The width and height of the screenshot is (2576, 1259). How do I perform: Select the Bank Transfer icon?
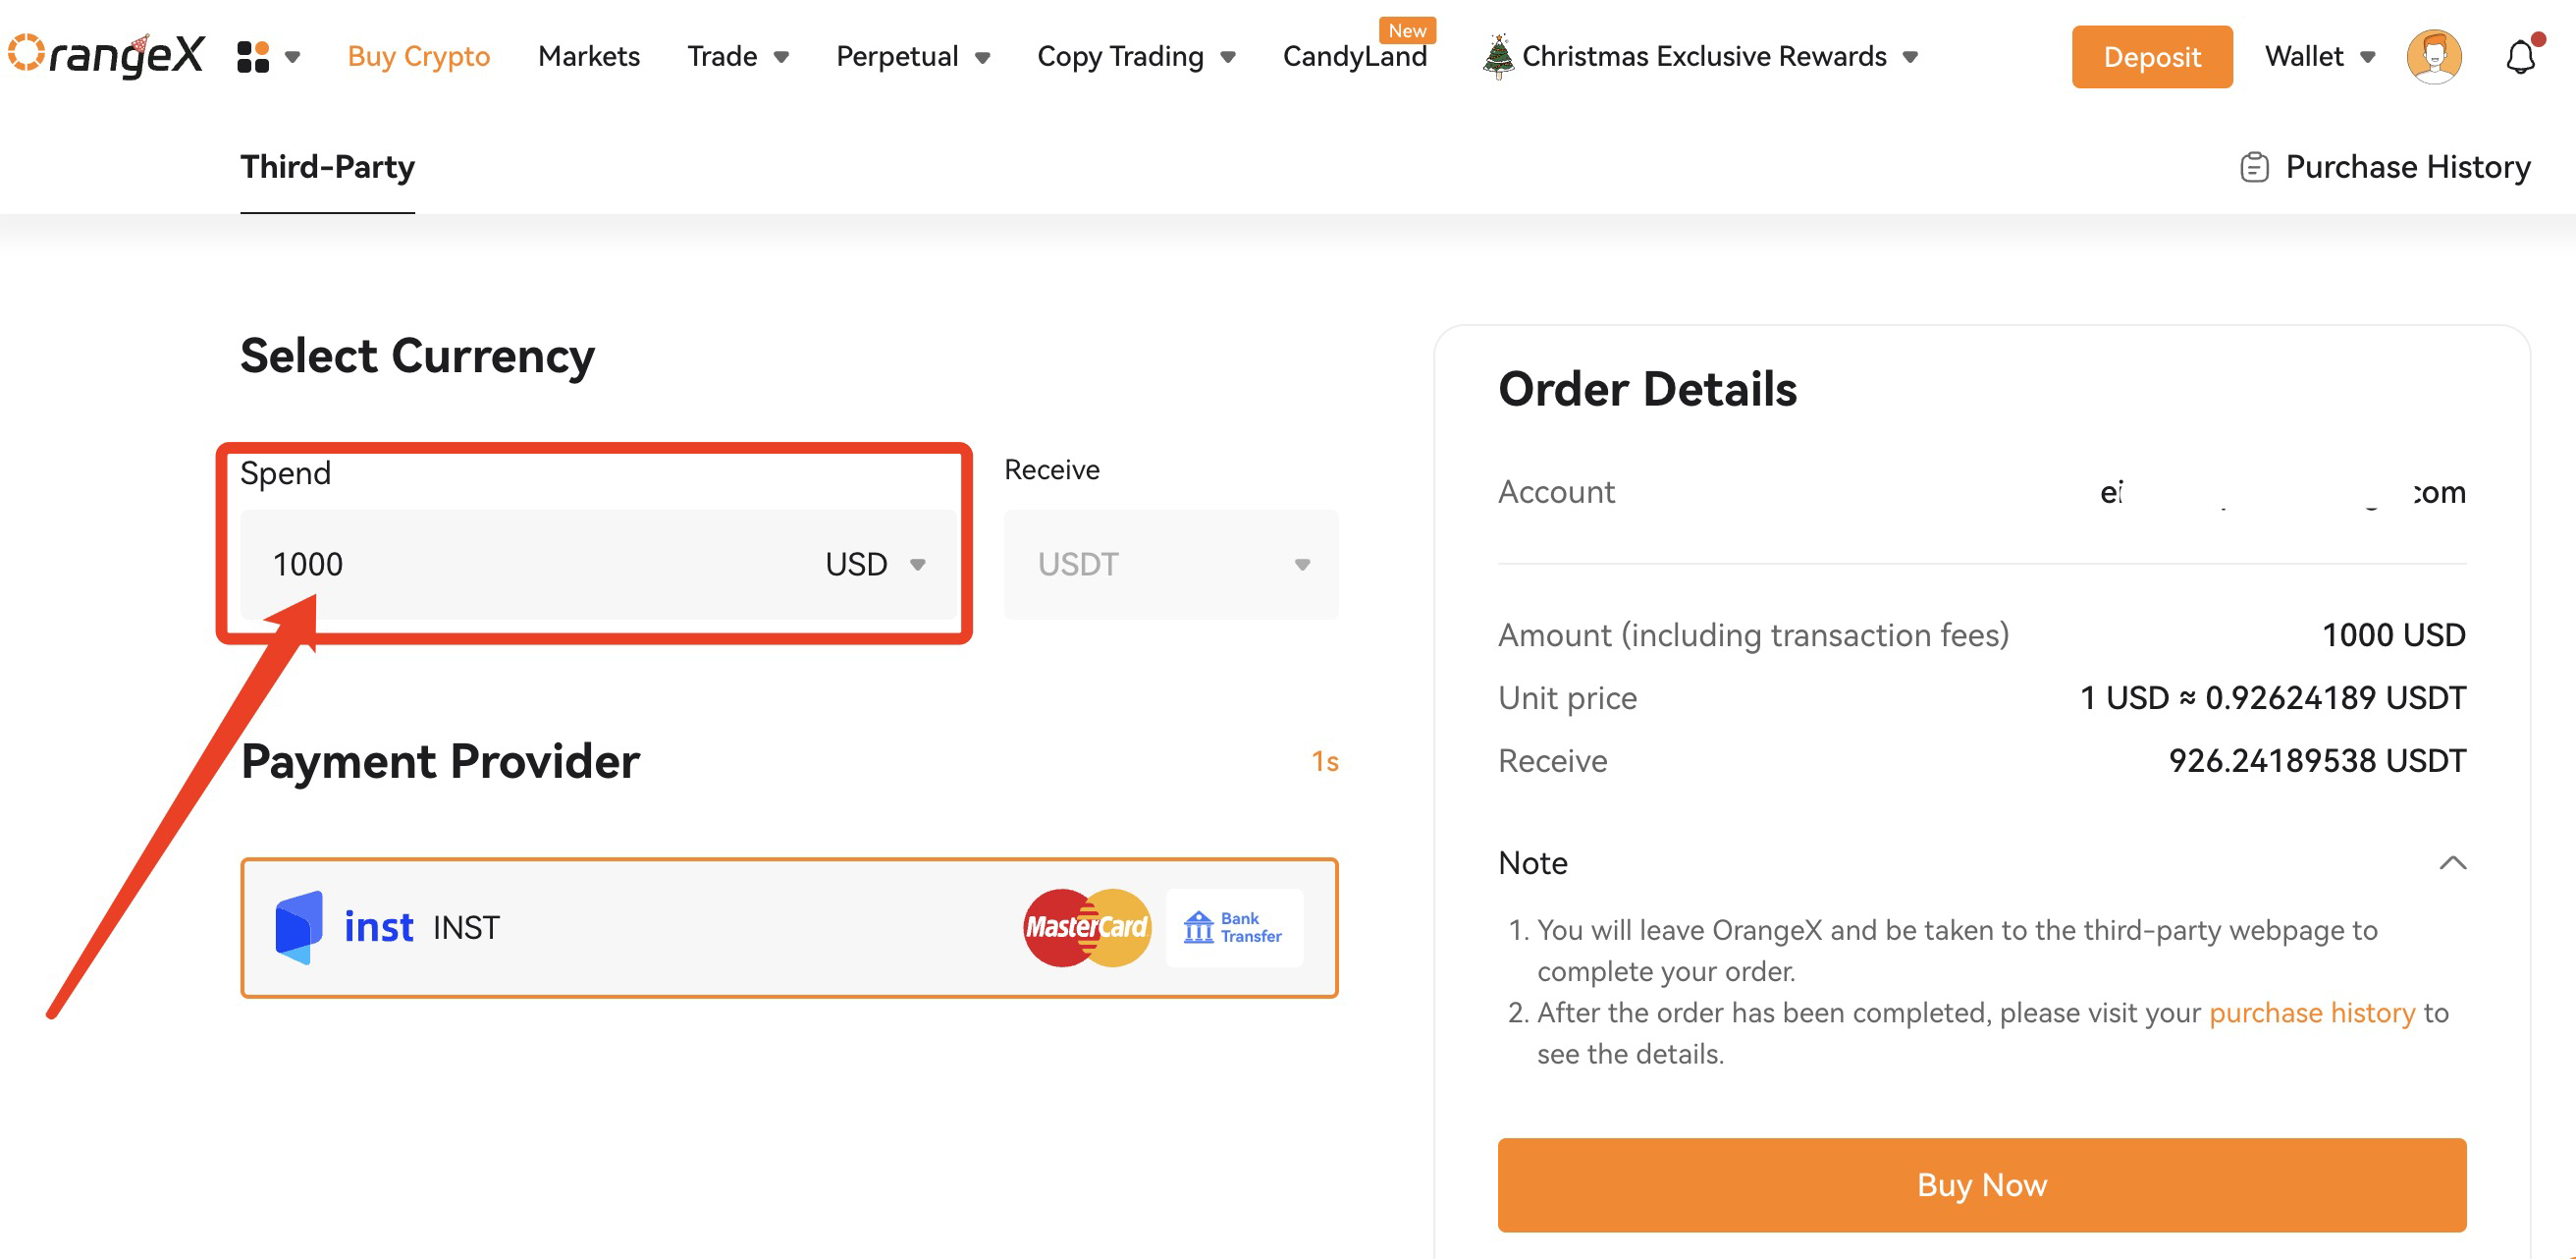(x=1234, y=927)
